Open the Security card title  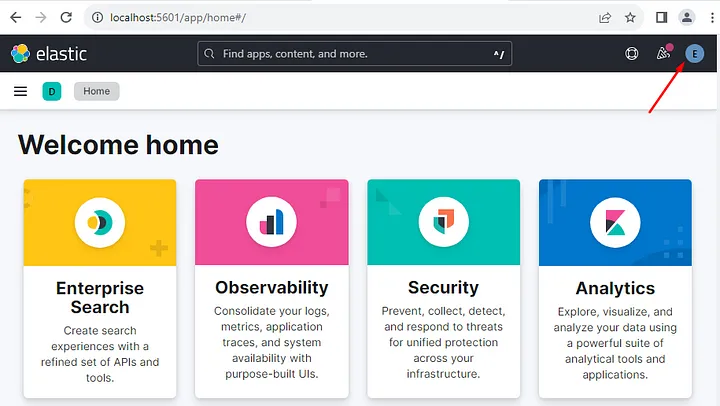coord(443,288)
